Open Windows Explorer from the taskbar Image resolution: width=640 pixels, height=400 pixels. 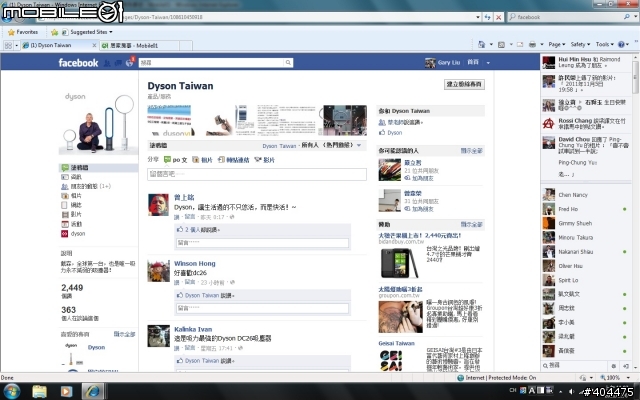tap(40, 391)
